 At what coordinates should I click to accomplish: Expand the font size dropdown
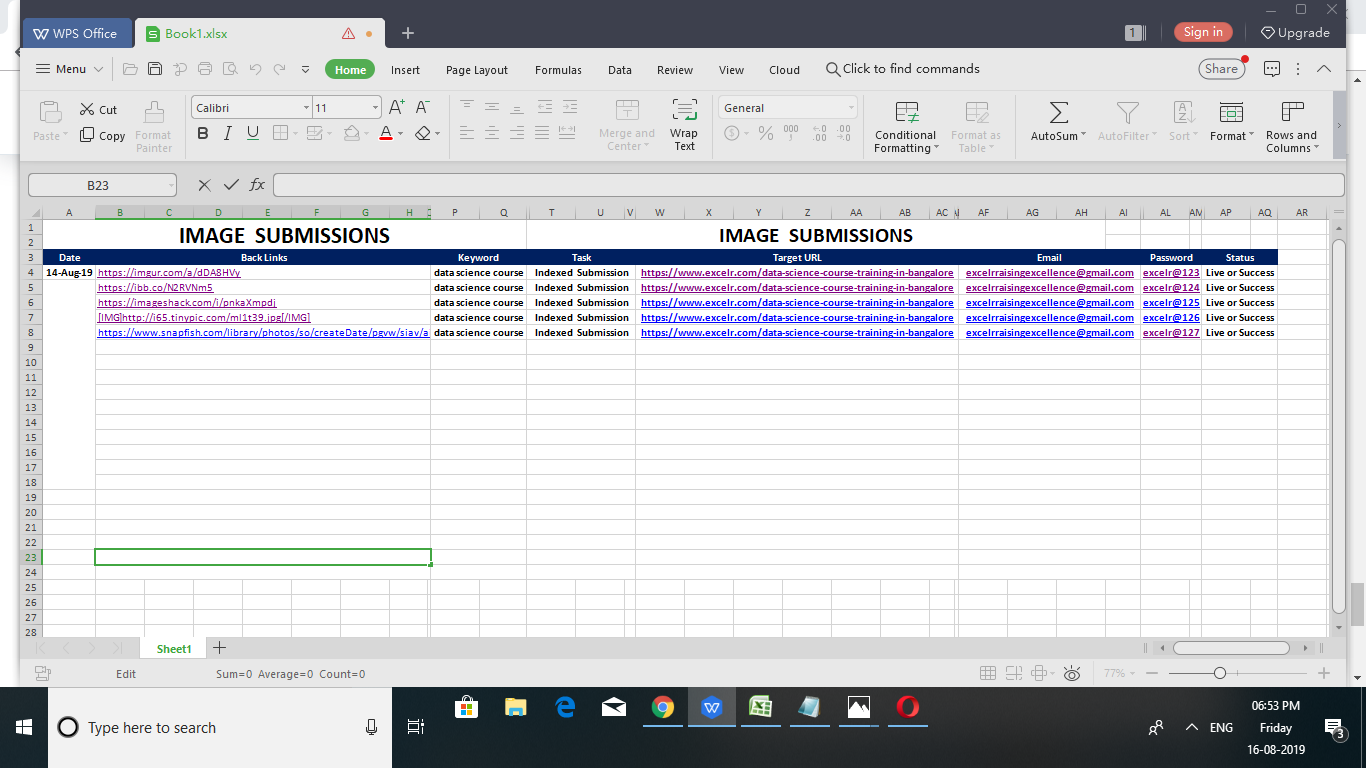[375, 108]
